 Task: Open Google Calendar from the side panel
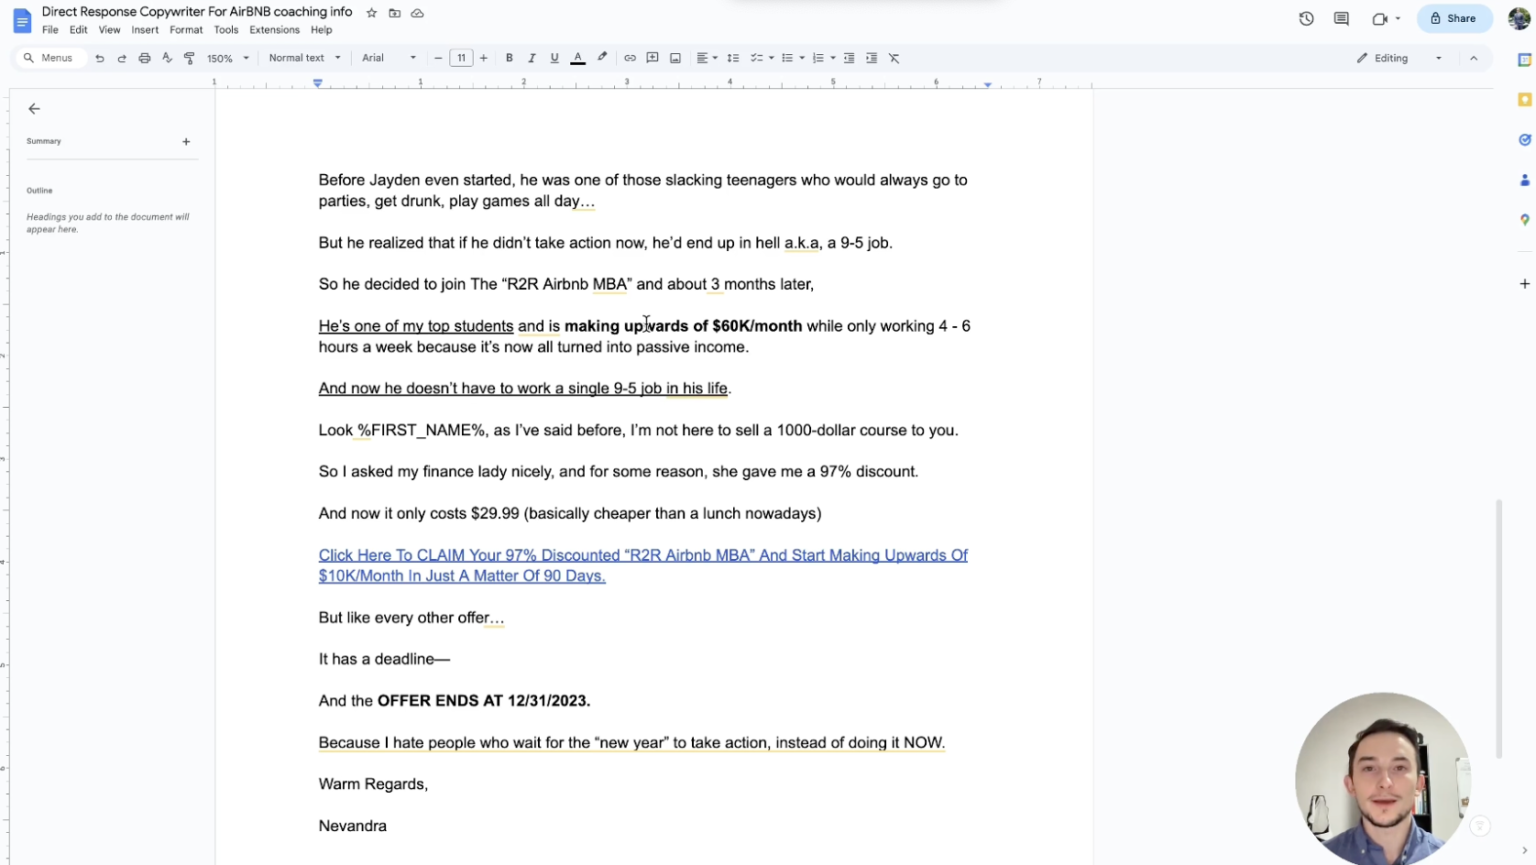coord(1523,59)
